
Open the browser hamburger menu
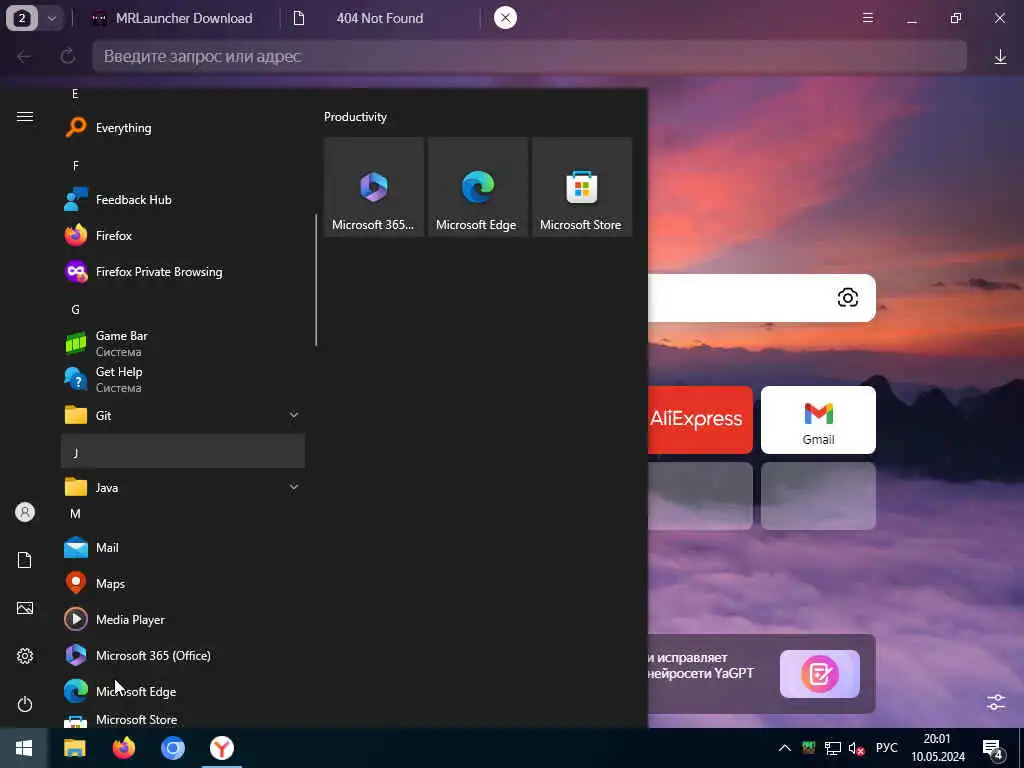coord(868,18)
